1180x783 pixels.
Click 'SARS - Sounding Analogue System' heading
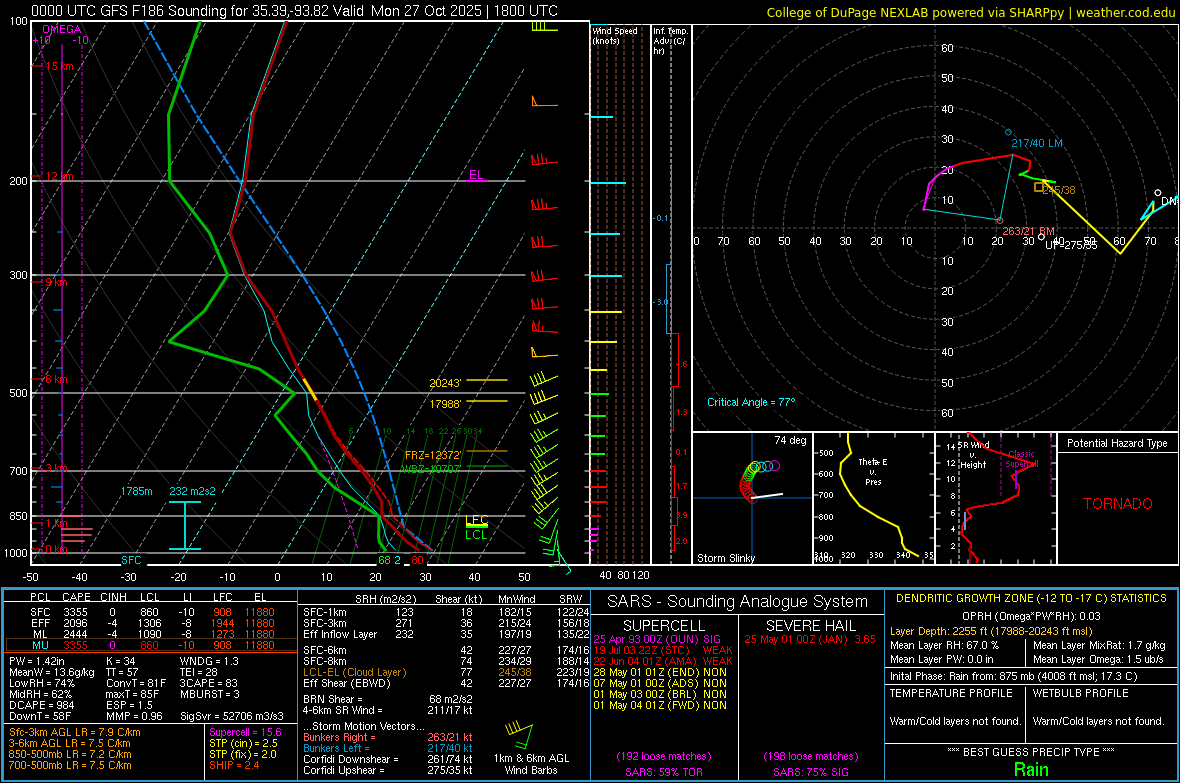737,602
